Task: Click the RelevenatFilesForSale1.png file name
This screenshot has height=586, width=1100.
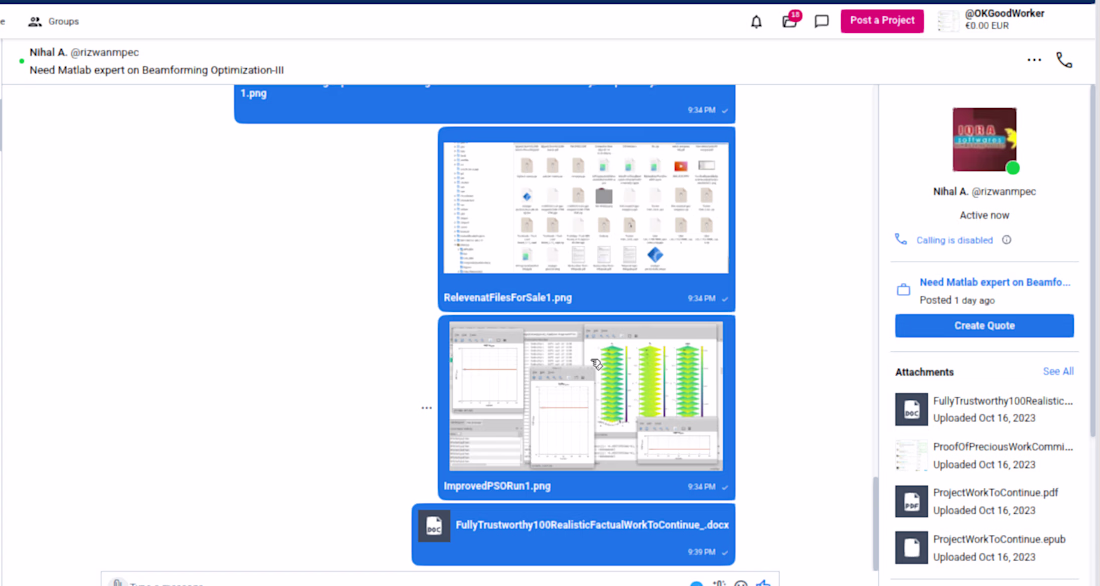Action: coord(507,298)
